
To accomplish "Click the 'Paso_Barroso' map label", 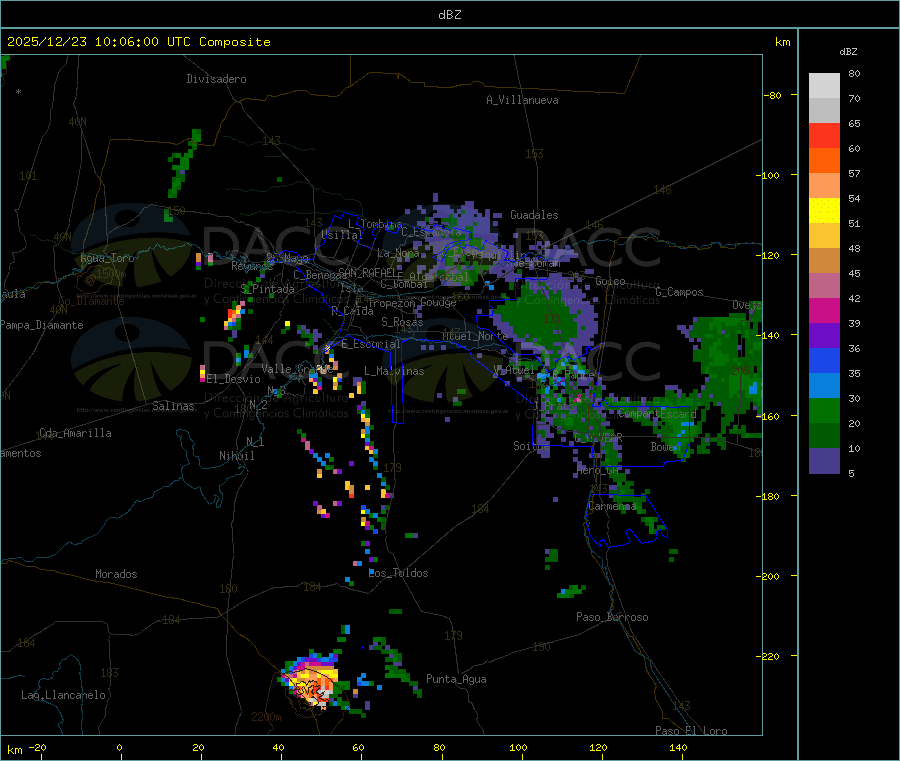I will pyautogui.click(x=612, y=617).
